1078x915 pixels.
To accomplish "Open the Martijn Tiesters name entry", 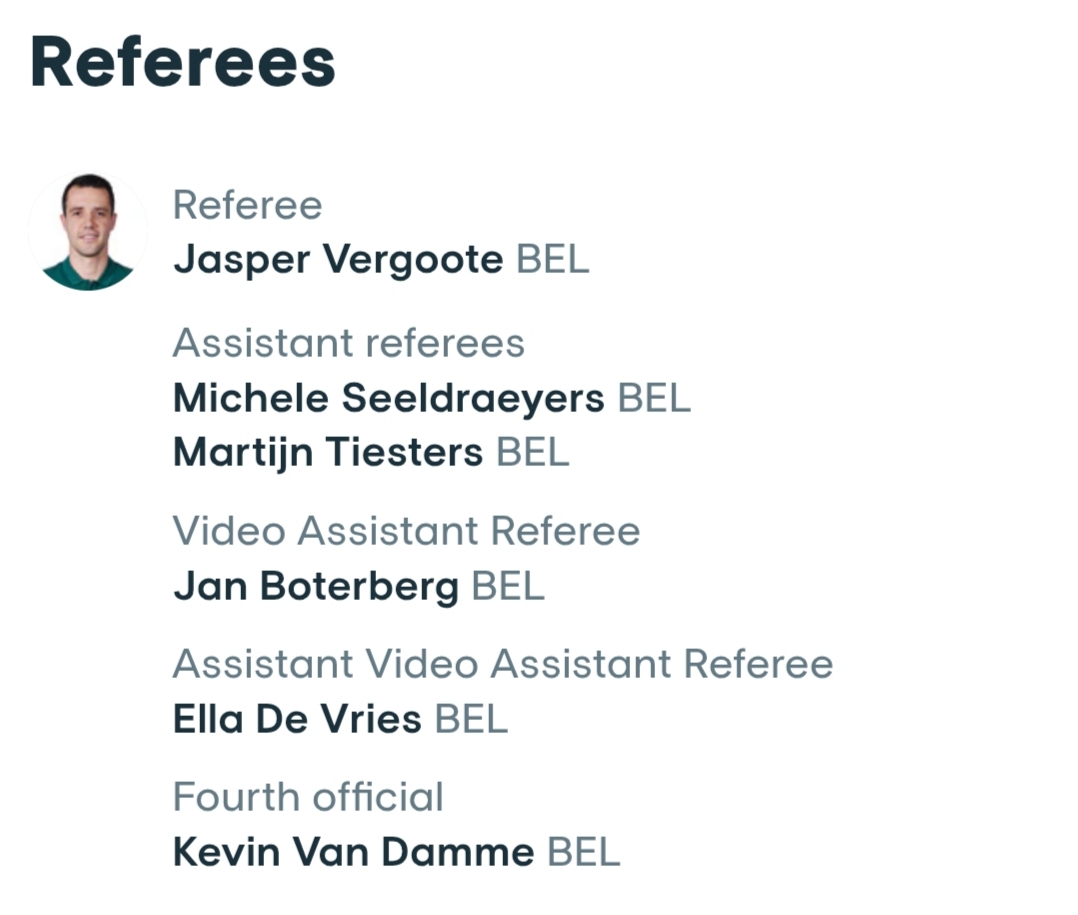I will click(x=328, y=452).
